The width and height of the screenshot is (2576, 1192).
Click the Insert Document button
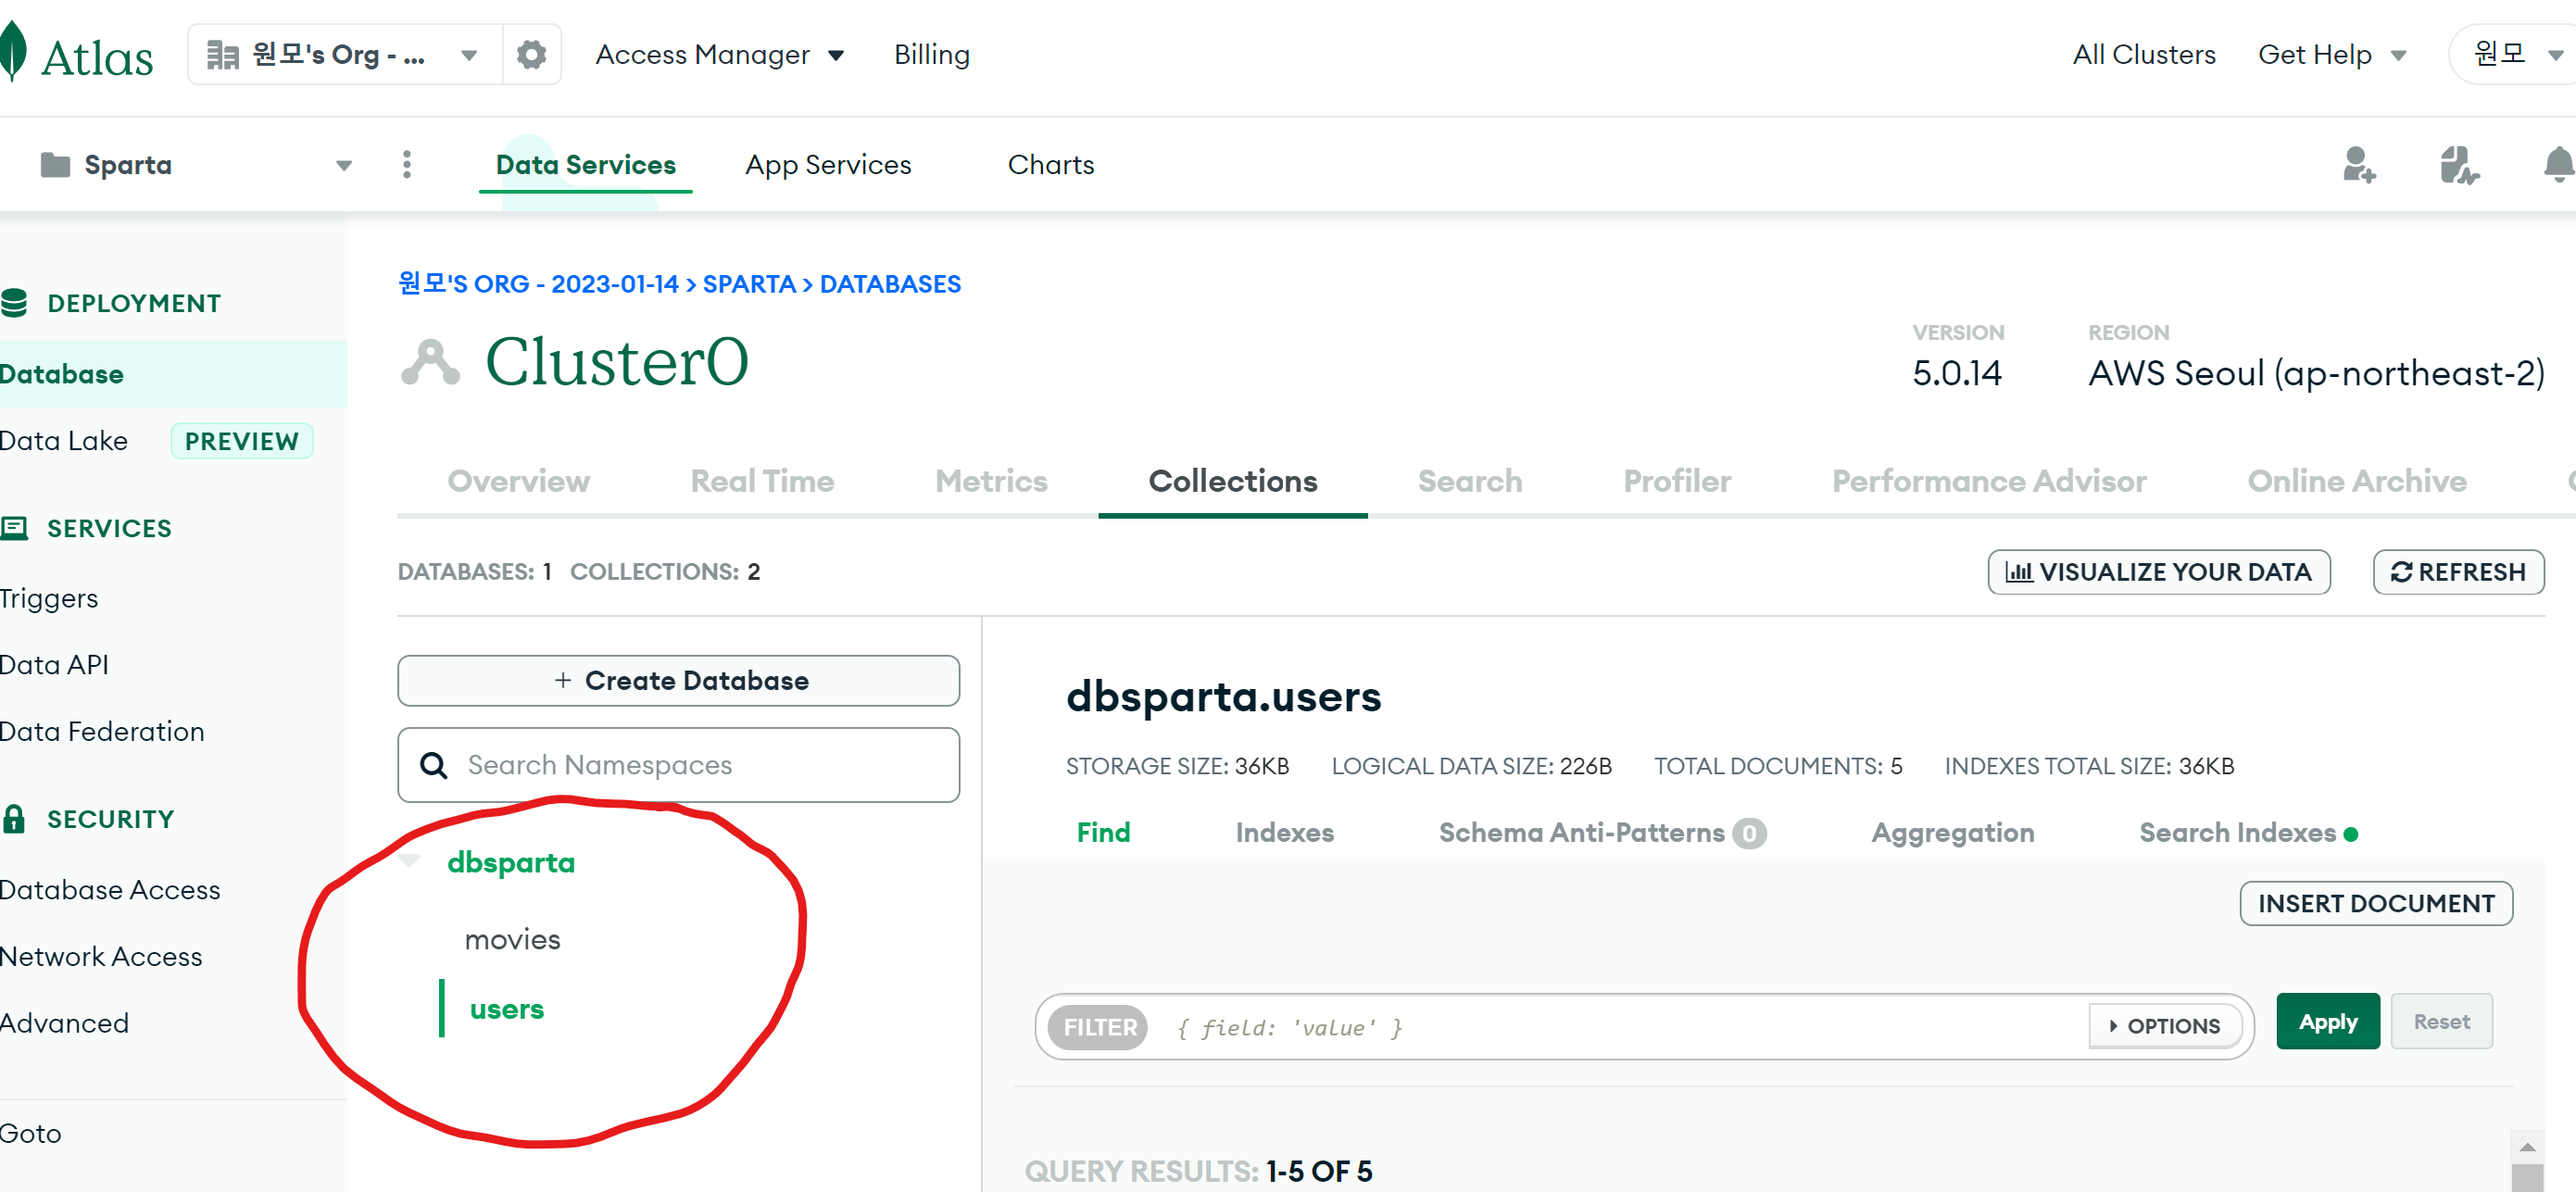pos(2375,903)
